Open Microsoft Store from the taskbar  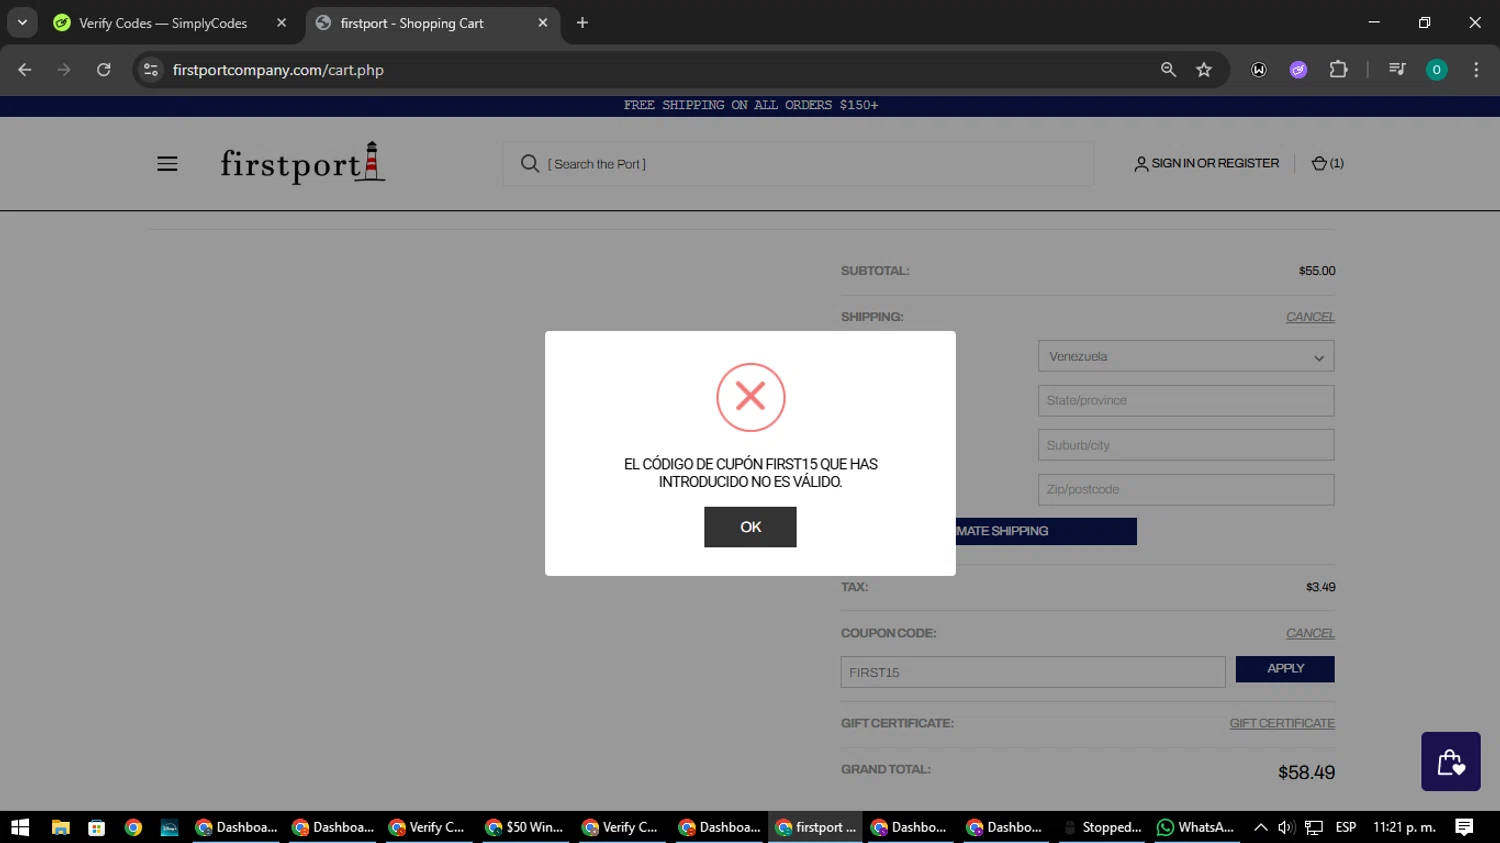[x=97, y=827]
